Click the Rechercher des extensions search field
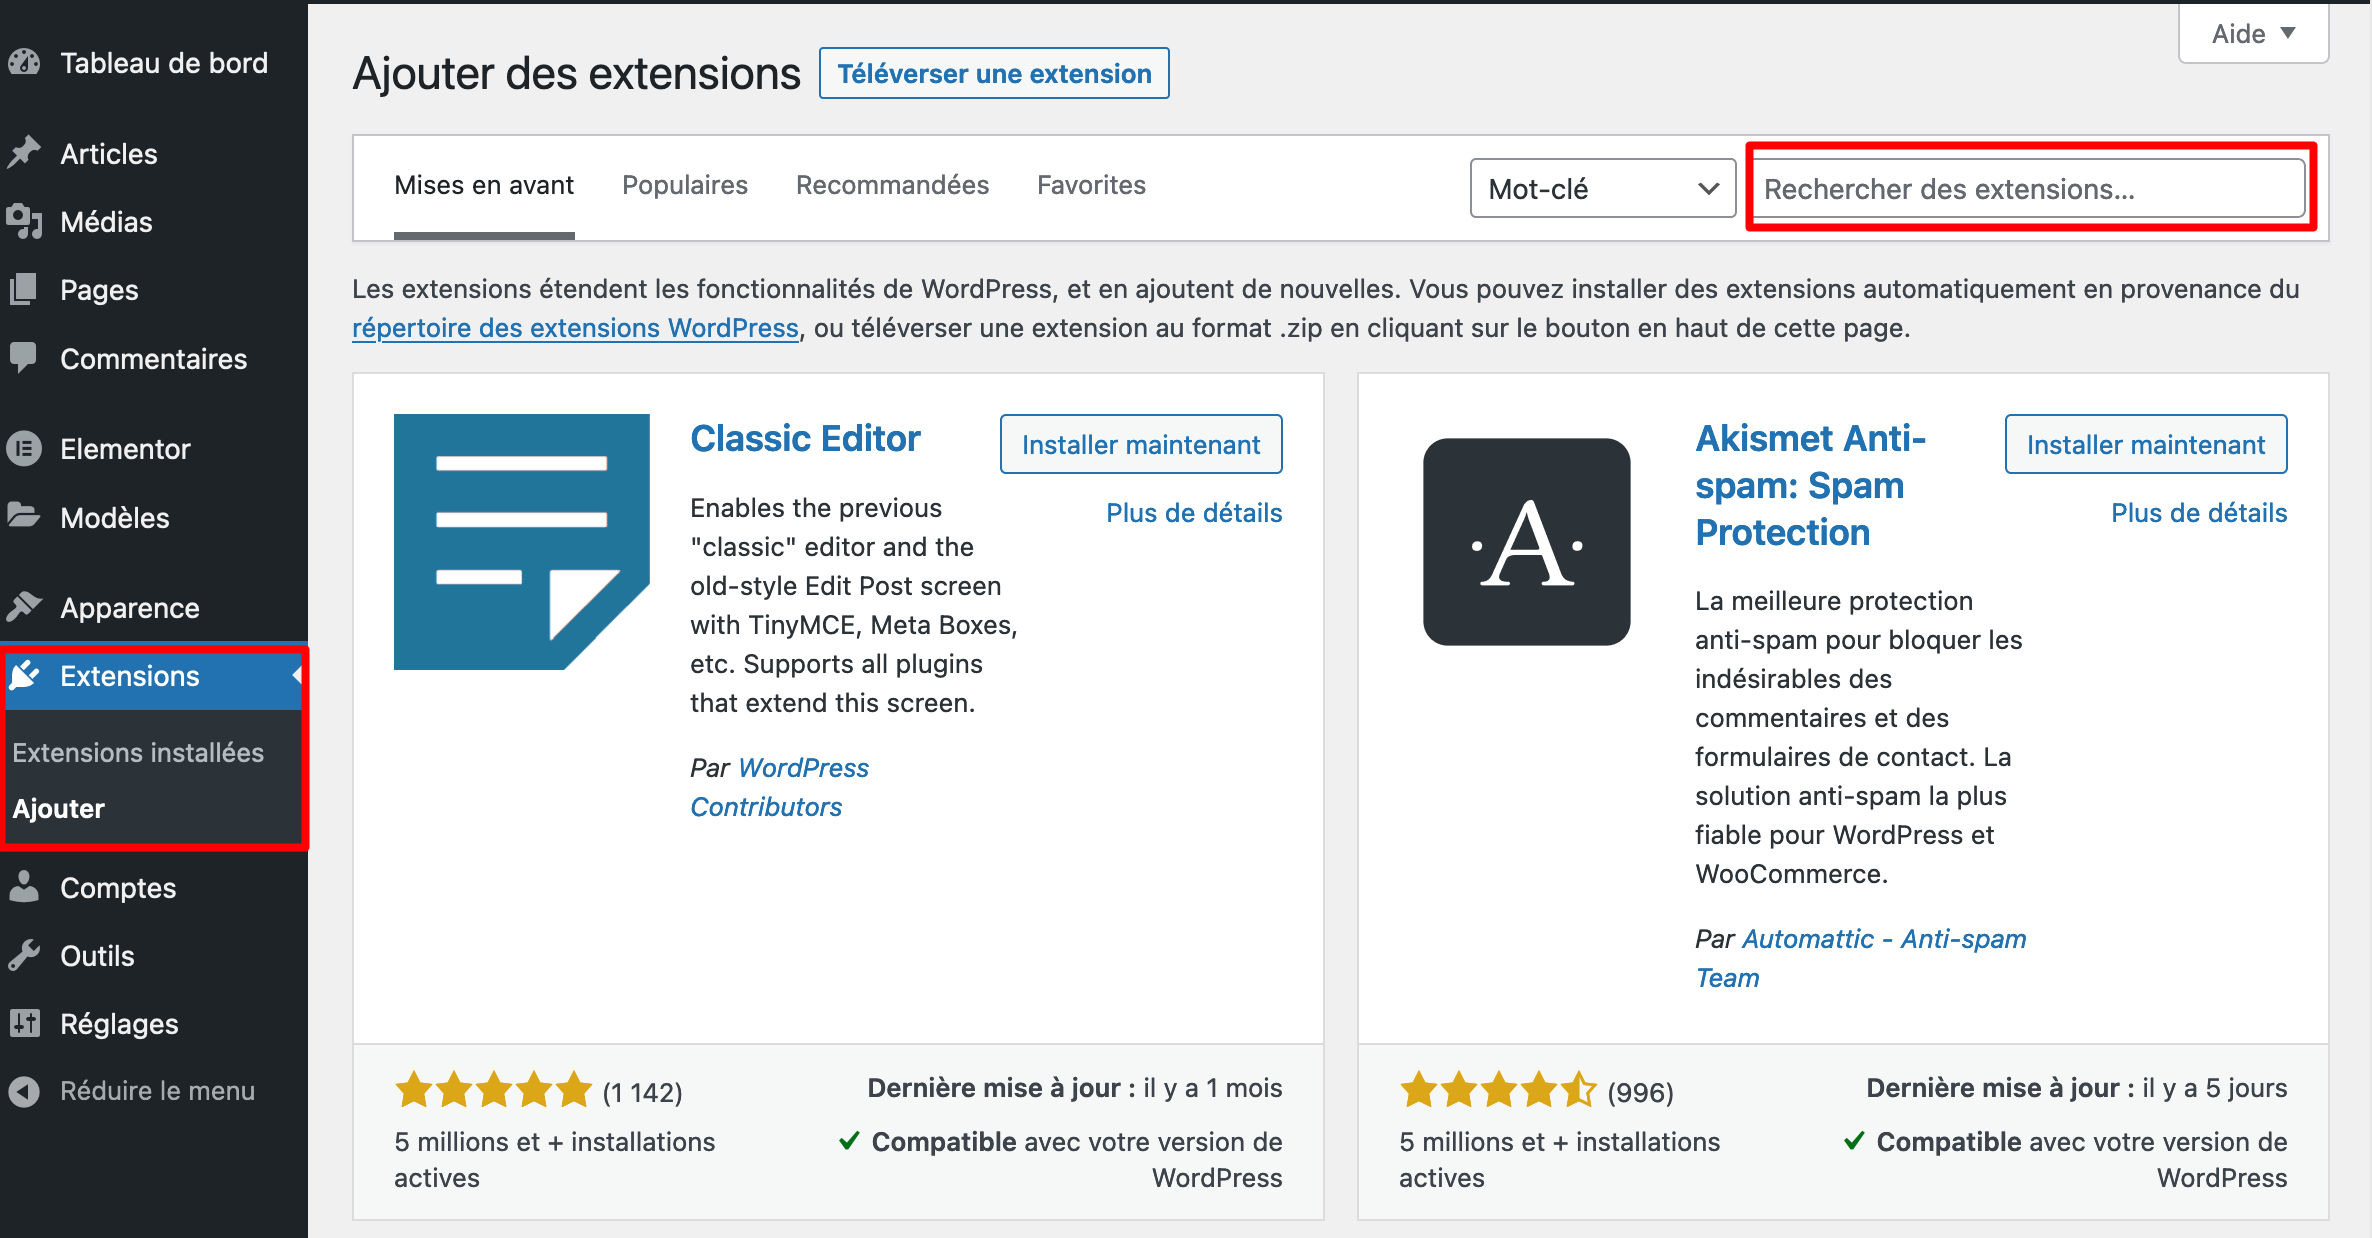 [x=2028, y=188]
